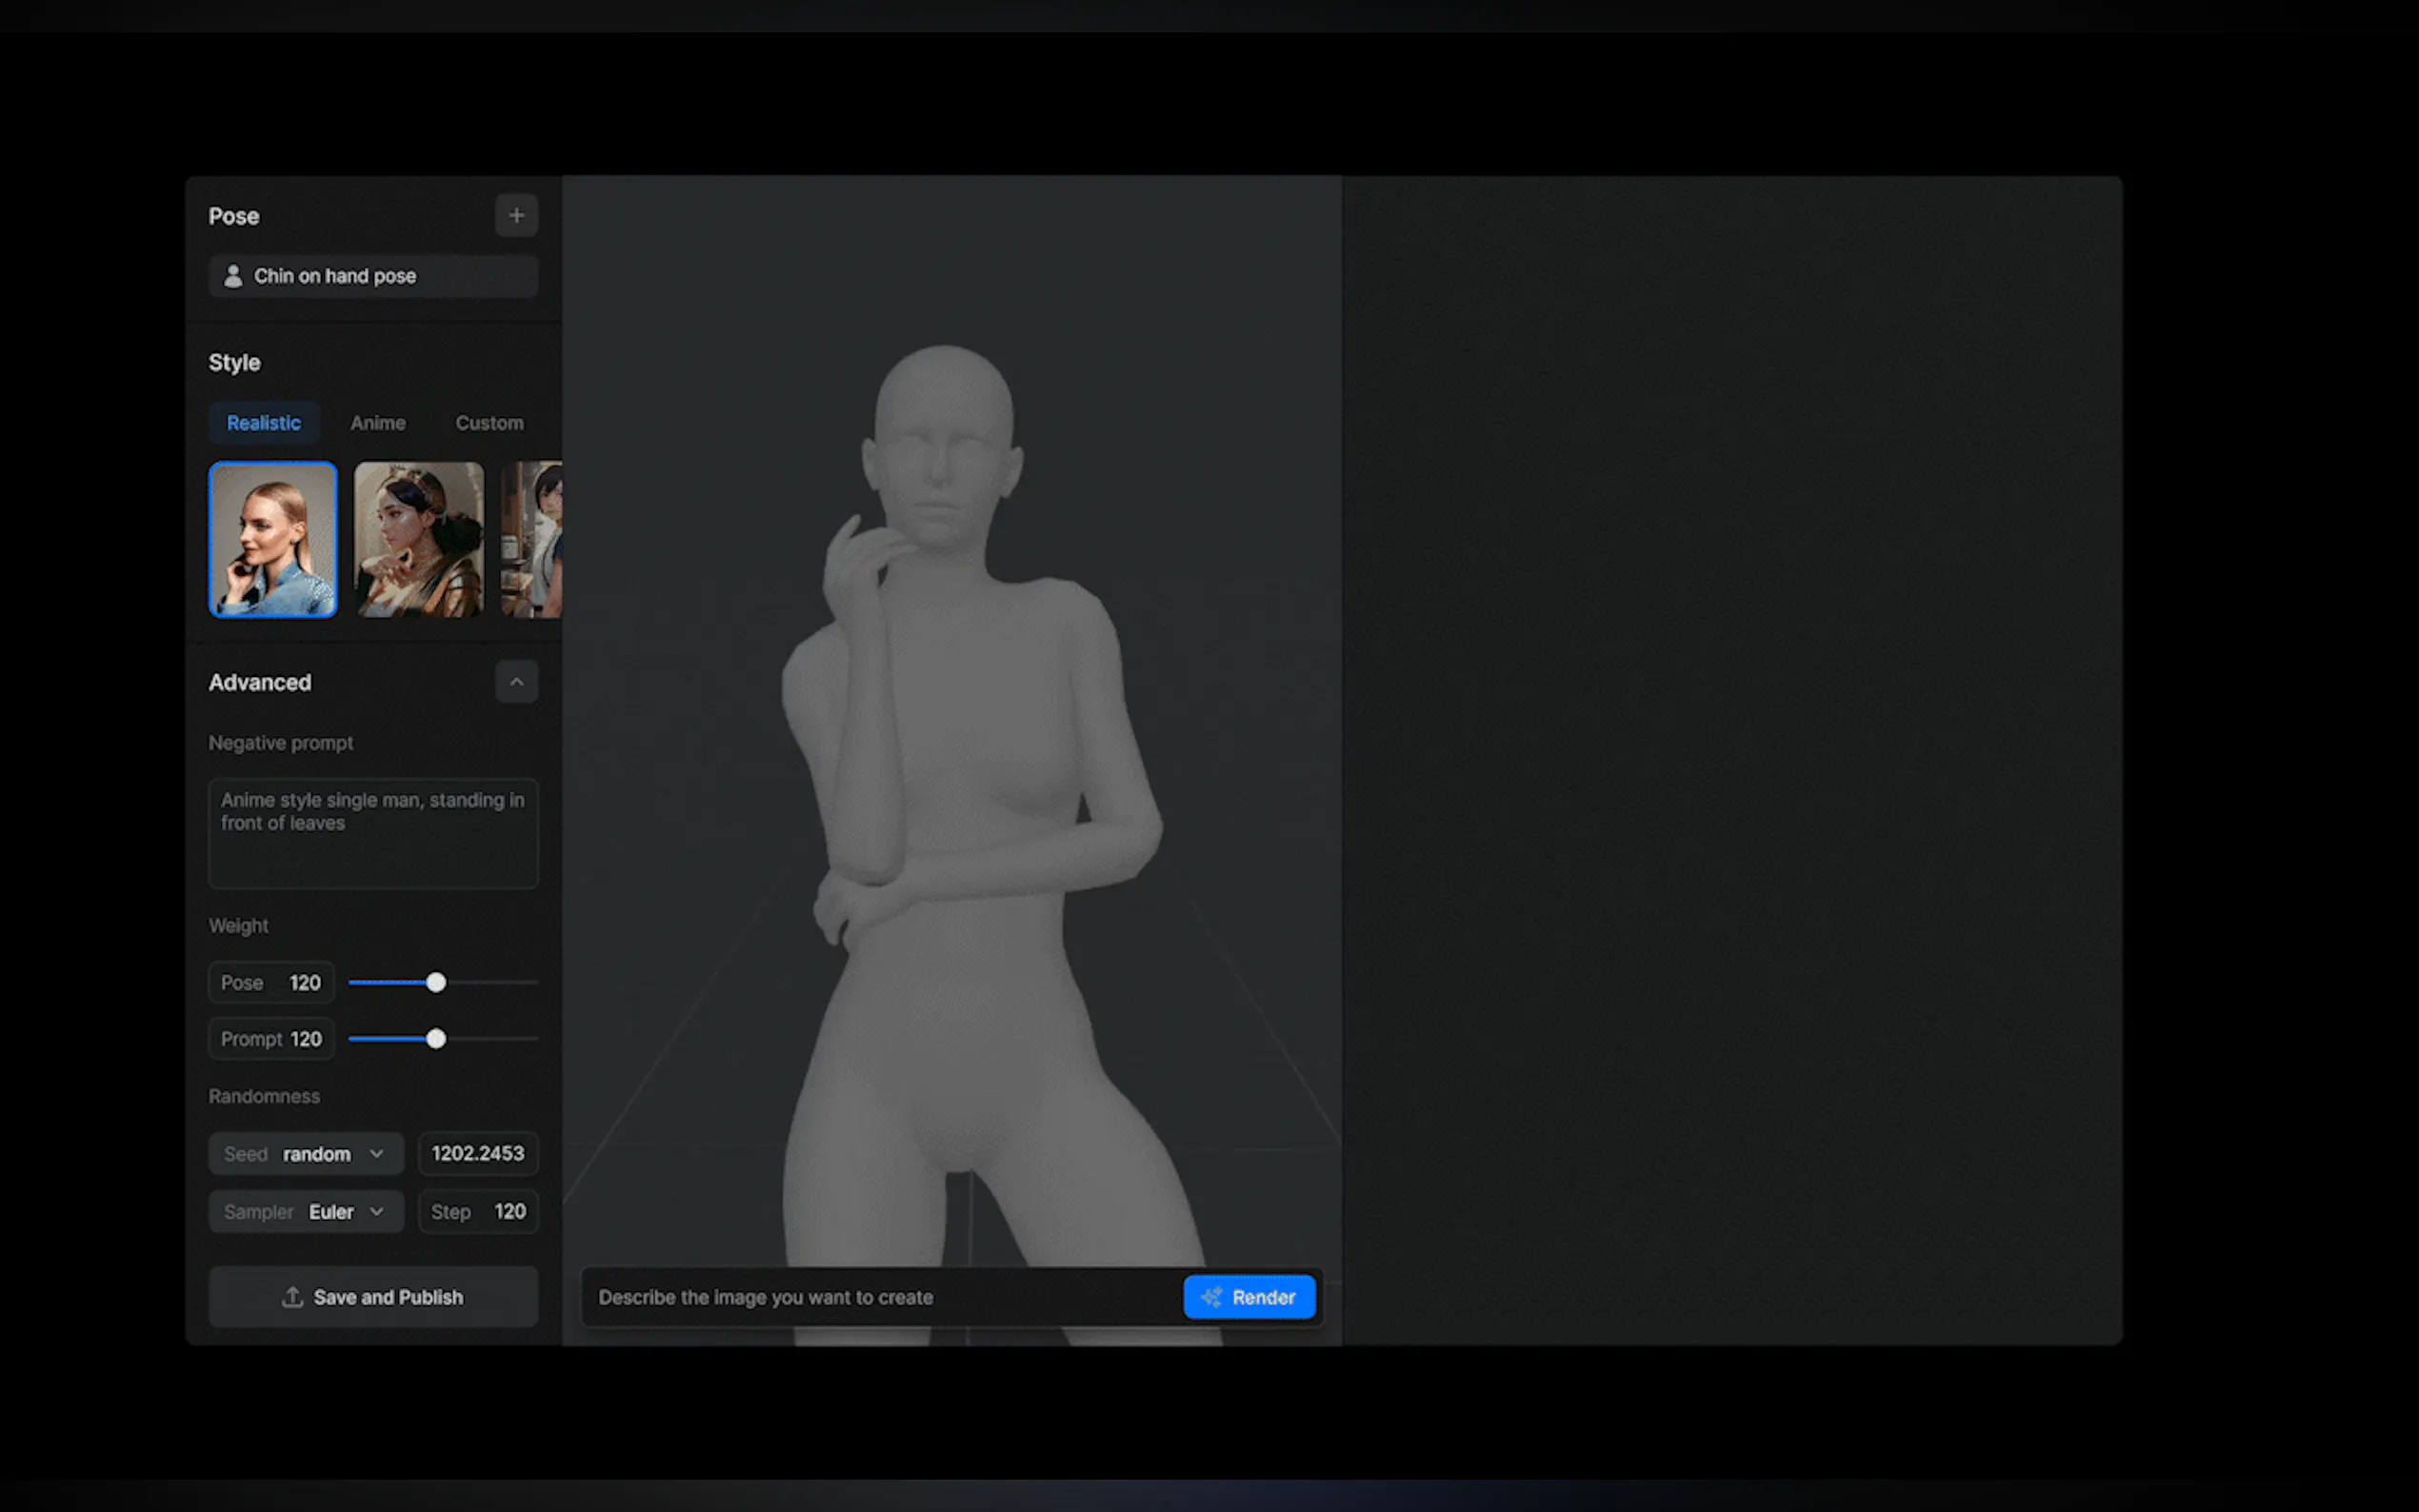Switch to the Anime style tab
The image size is (2419, 1512).
(378, 423)
